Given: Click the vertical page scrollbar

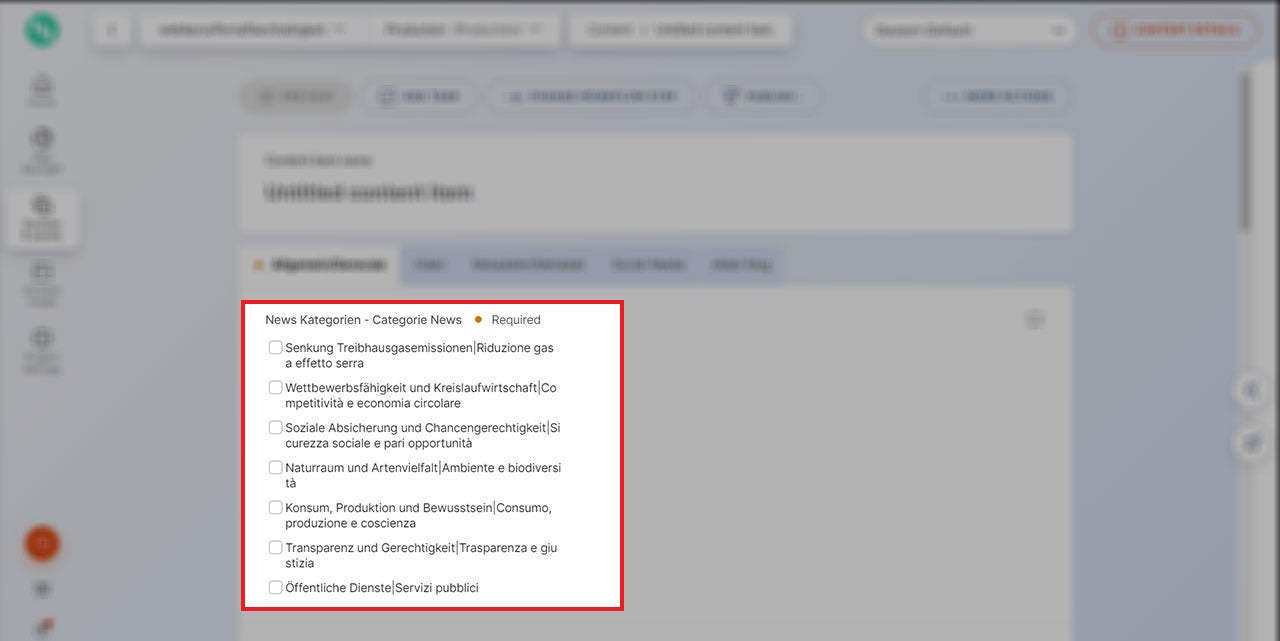Looking at the screenshot, I should (x=1244, y=150).
